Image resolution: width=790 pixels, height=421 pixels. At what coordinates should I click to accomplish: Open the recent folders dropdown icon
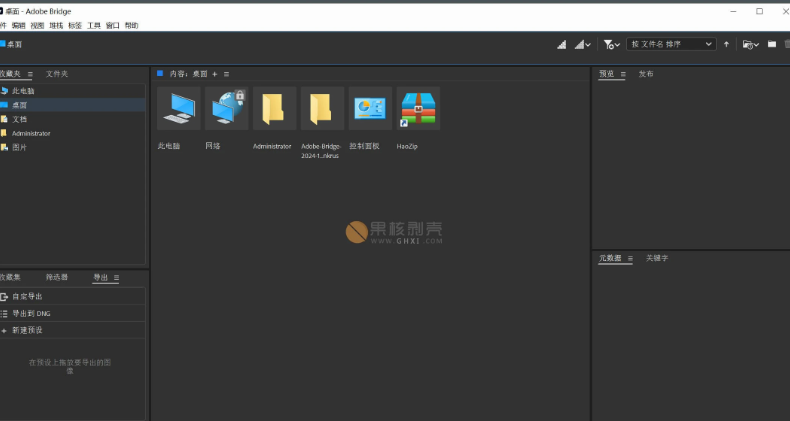[751, 44]
